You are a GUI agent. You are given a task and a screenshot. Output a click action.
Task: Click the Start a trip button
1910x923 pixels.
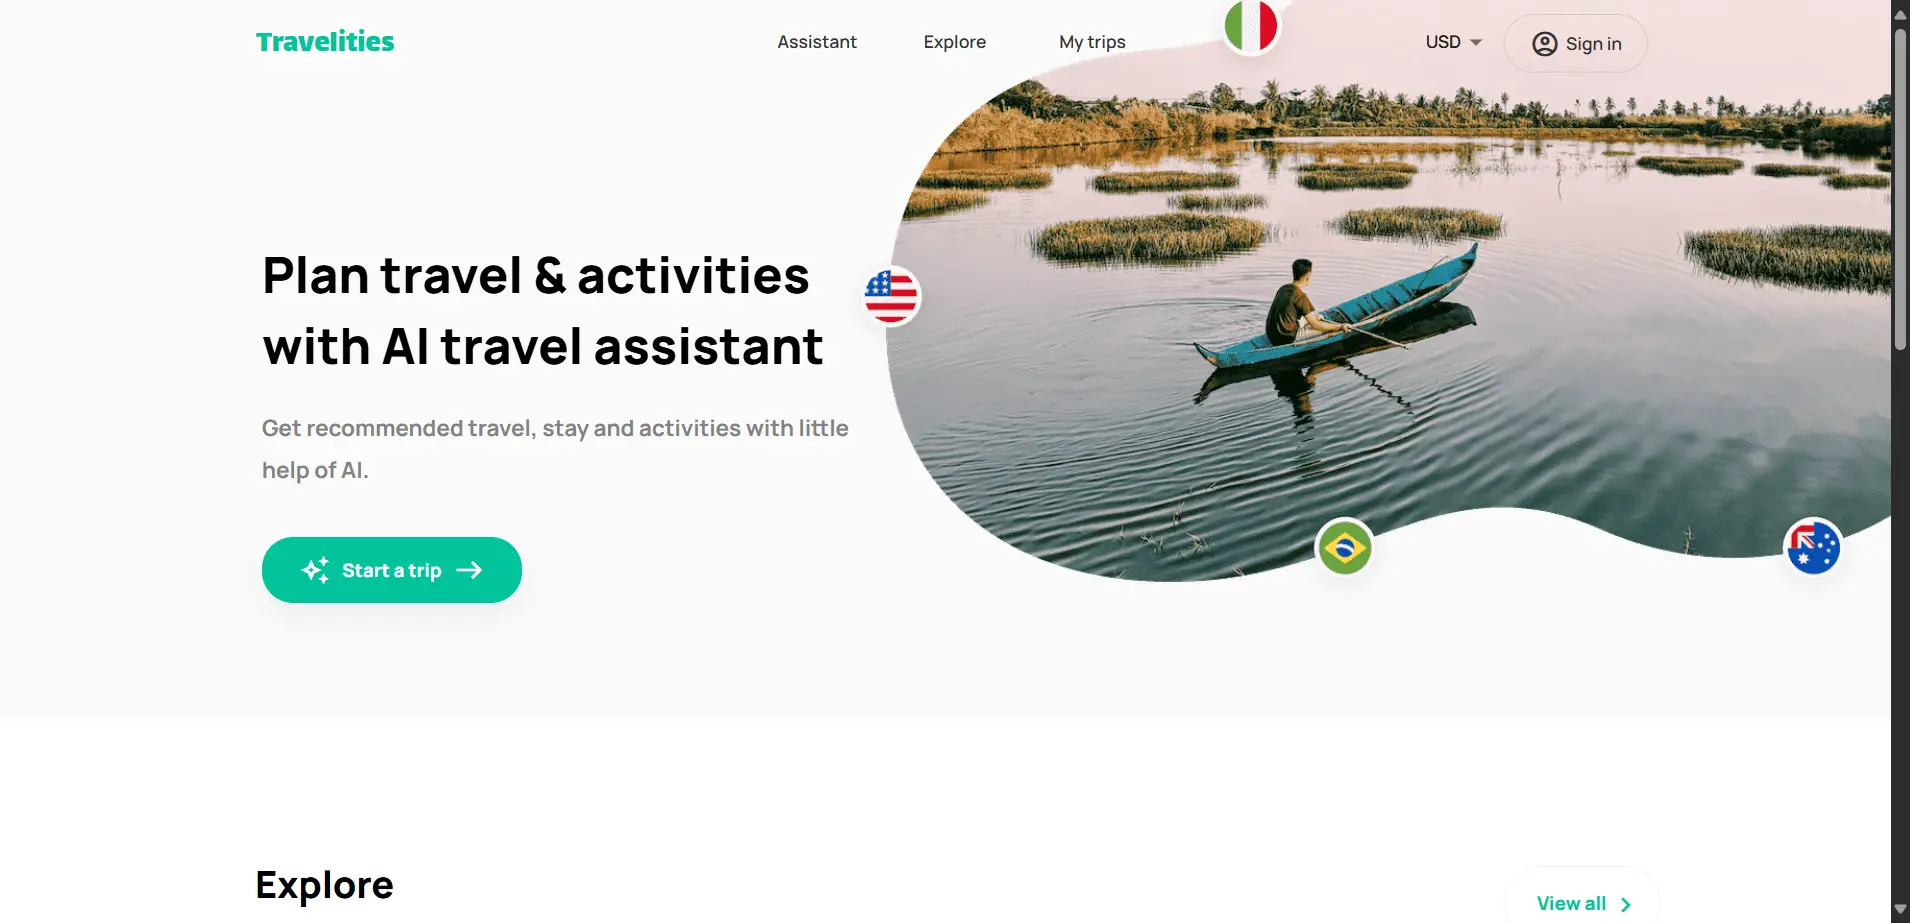[x=392, y=570]
